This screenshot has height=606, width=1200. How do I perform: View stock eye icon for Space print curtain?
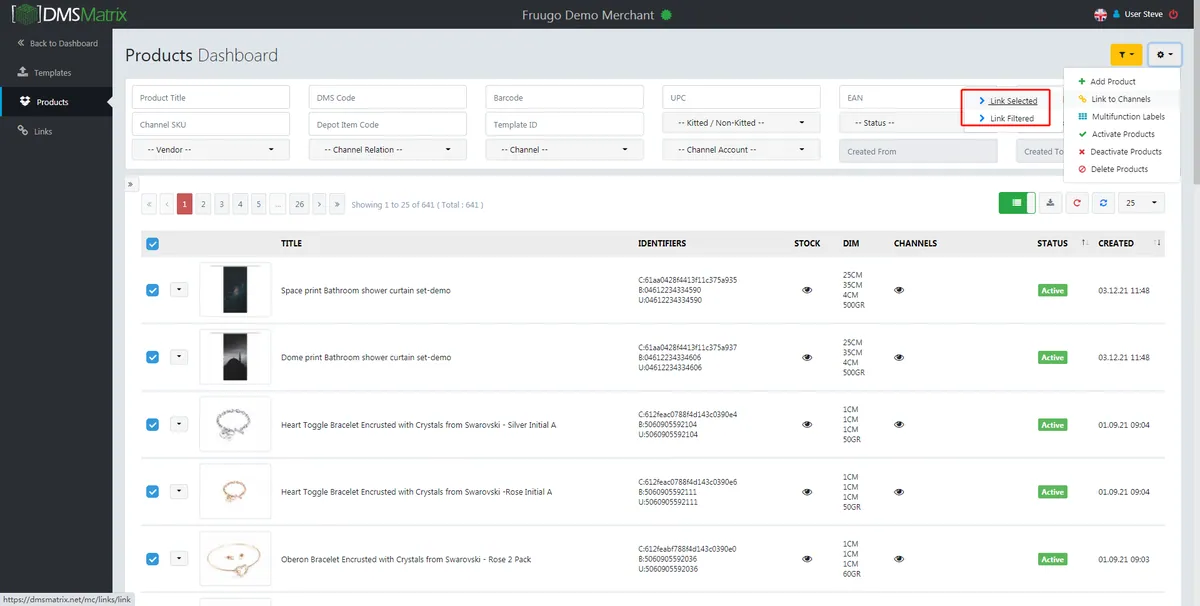[807, 290]
